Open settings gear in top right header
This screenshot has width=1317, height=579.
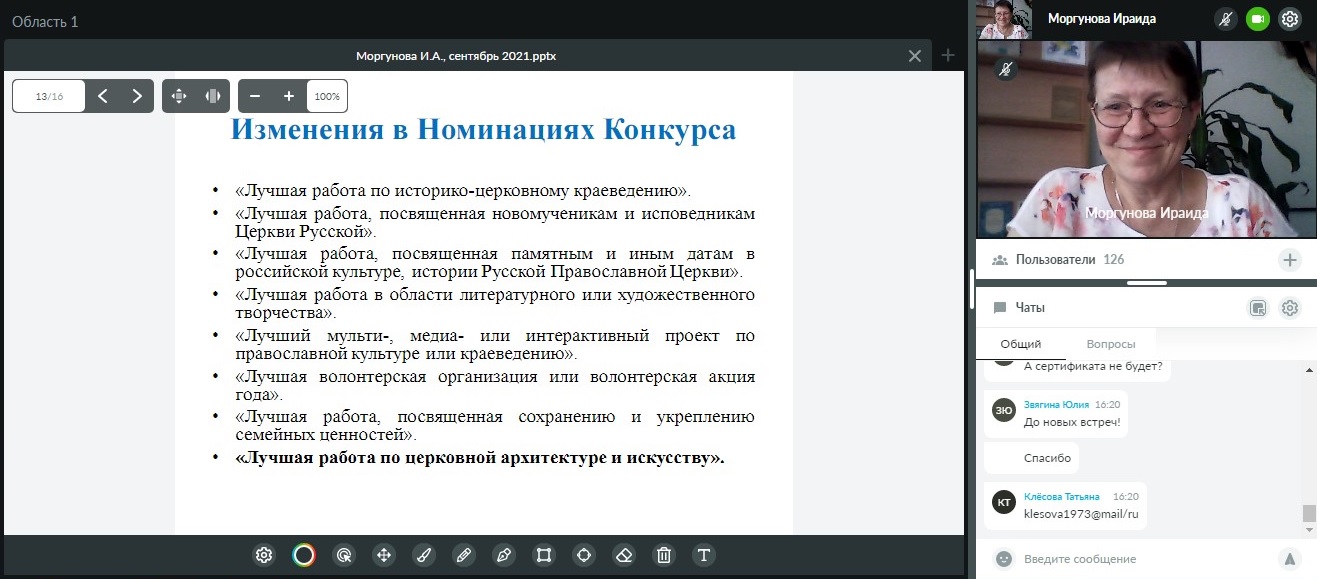click(1290, 18)
